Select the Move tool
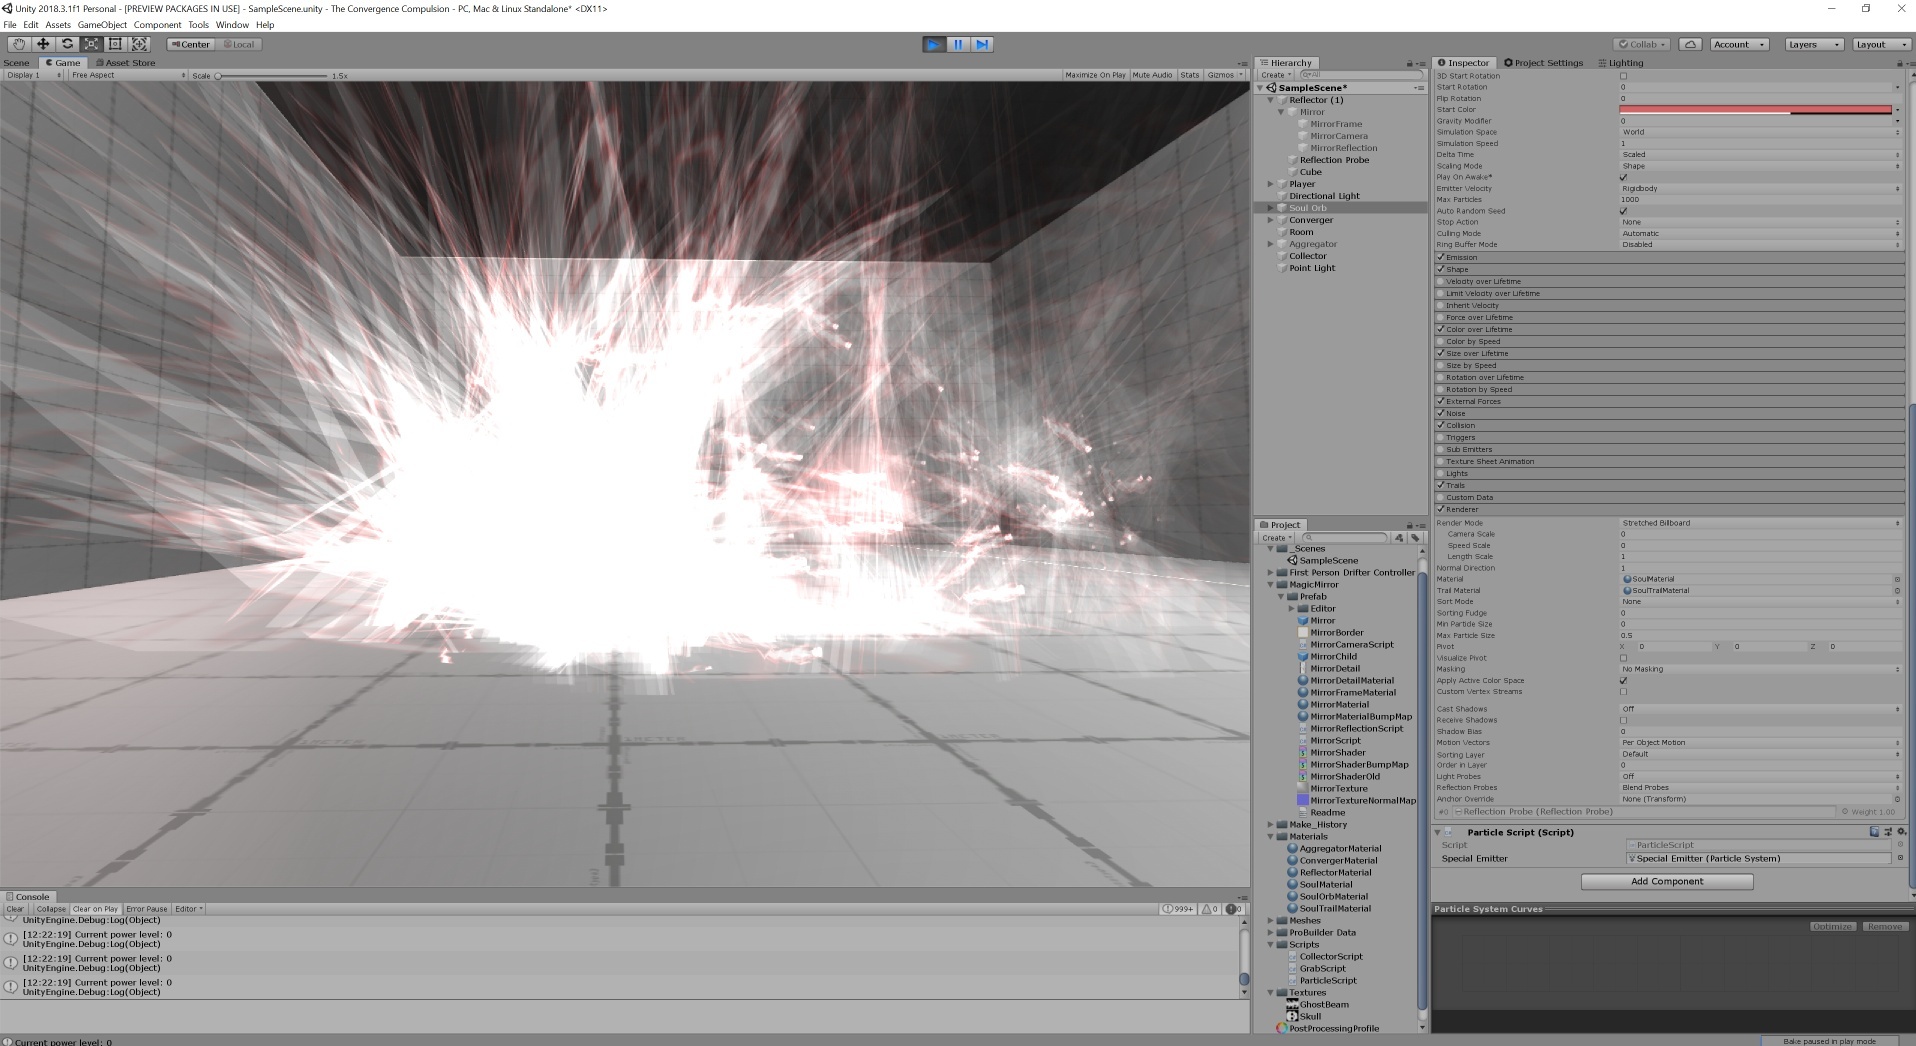This screenshot has height=1046, width=1916. 43,44
